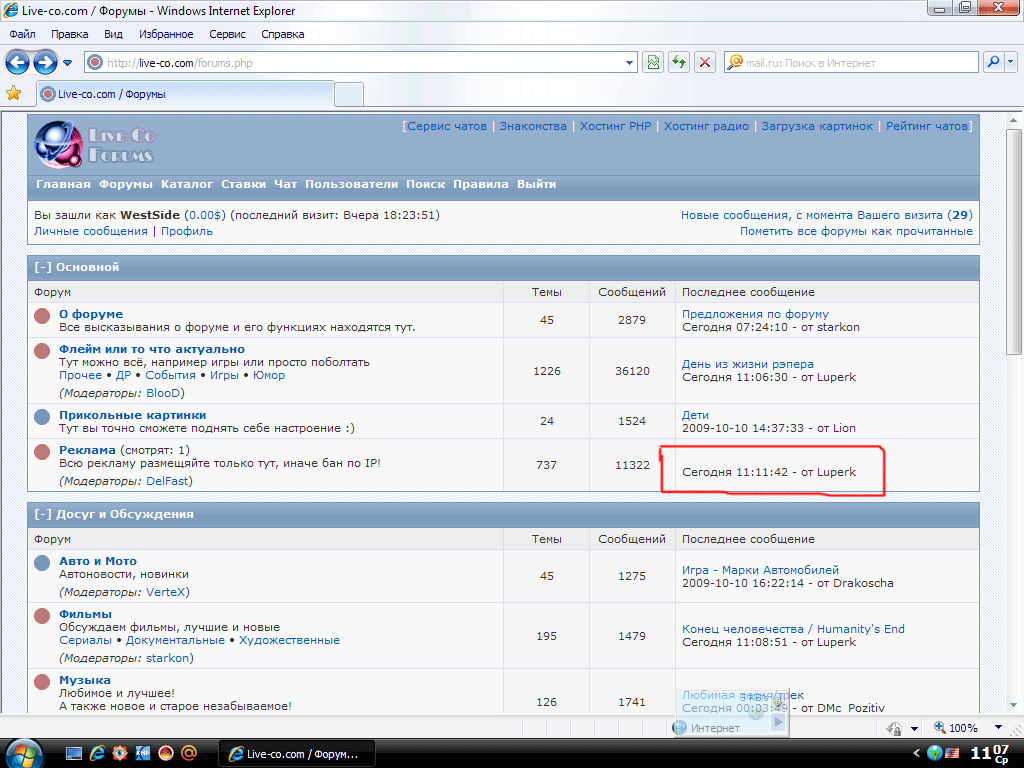Open Favorites with the star icon

(14, 94)
